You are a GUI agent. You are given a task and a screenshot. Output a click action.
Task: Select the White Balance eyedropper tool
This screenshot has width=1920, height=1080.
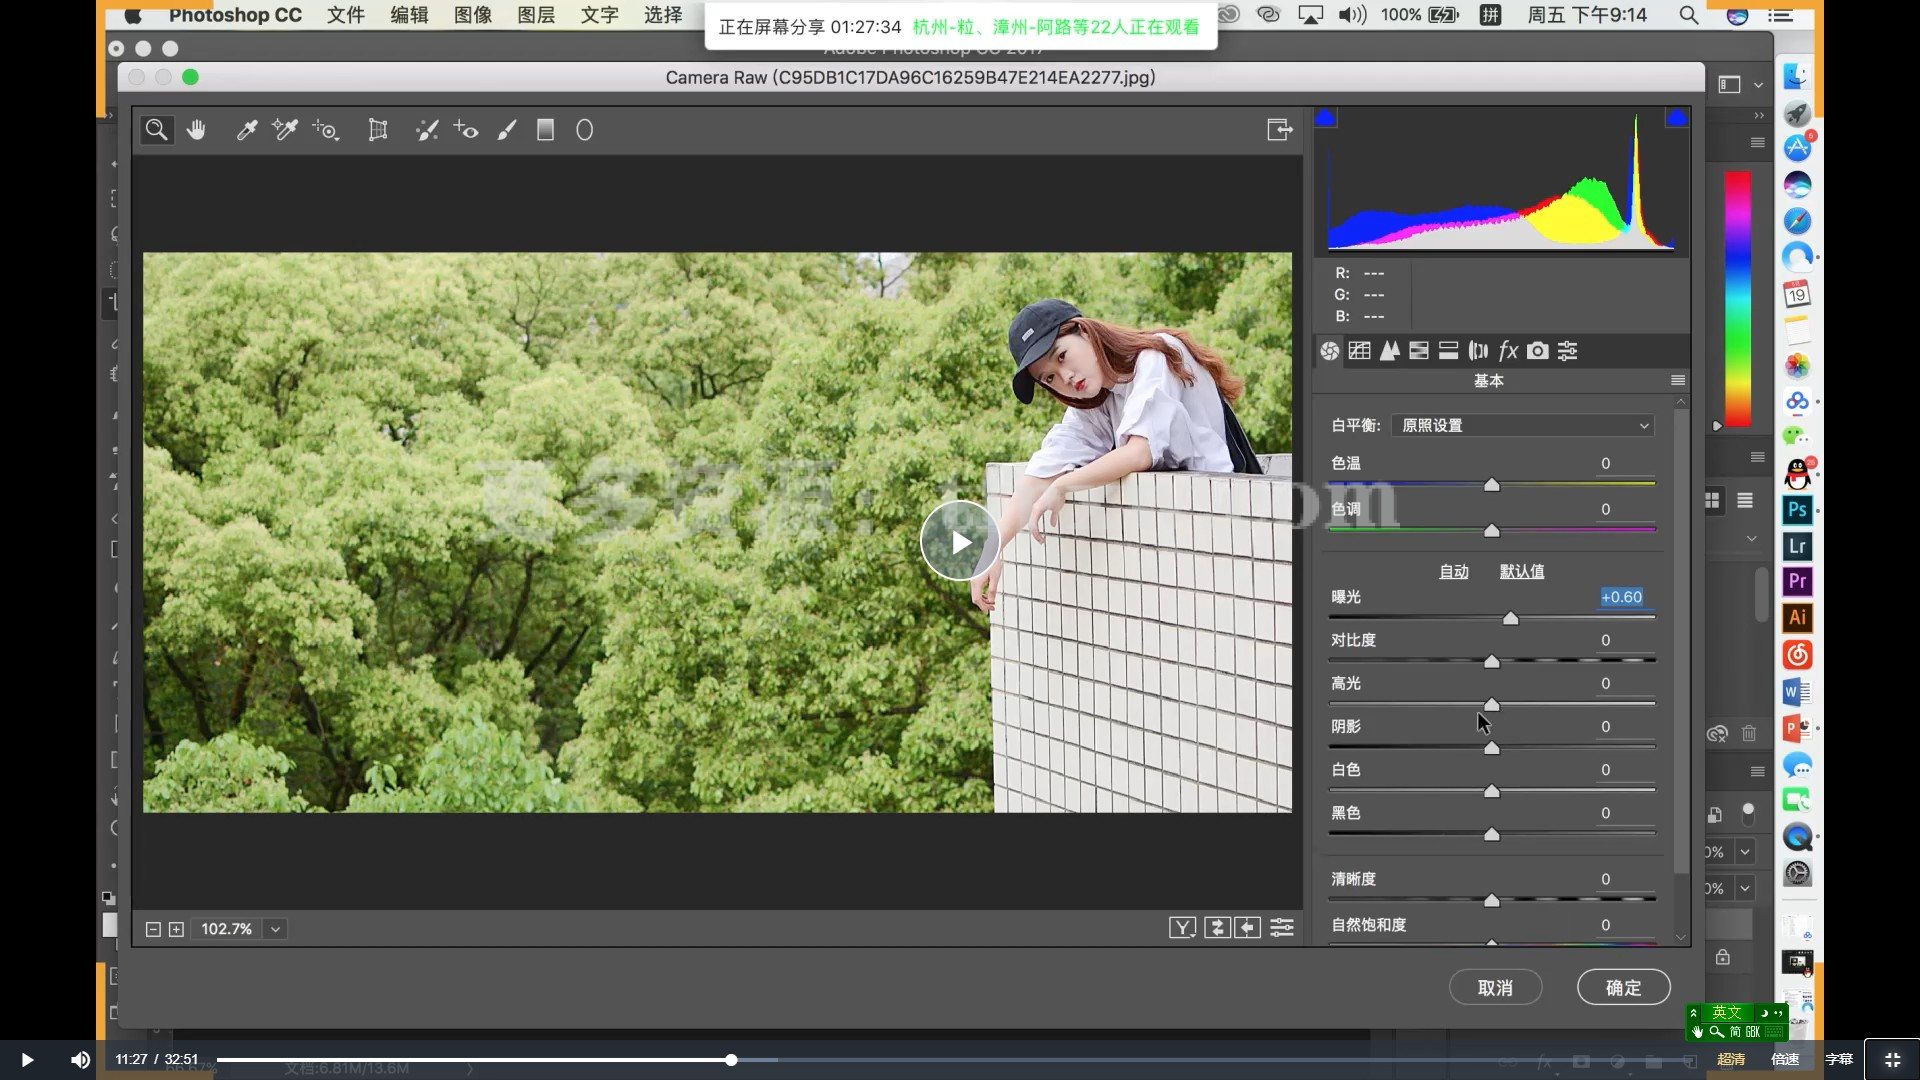(246, 130)
